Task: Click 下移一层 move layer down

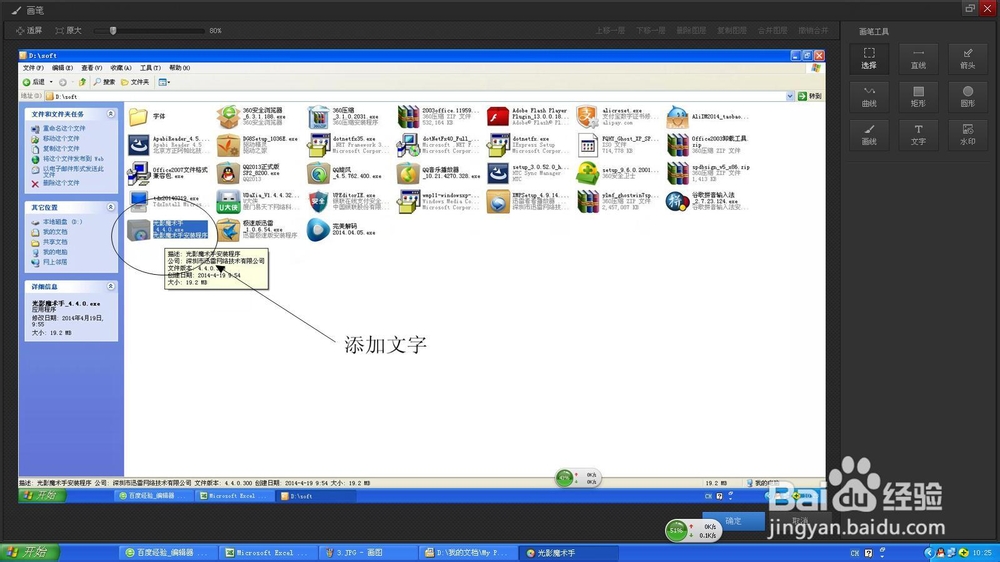Action: click(x=650, y=30)
